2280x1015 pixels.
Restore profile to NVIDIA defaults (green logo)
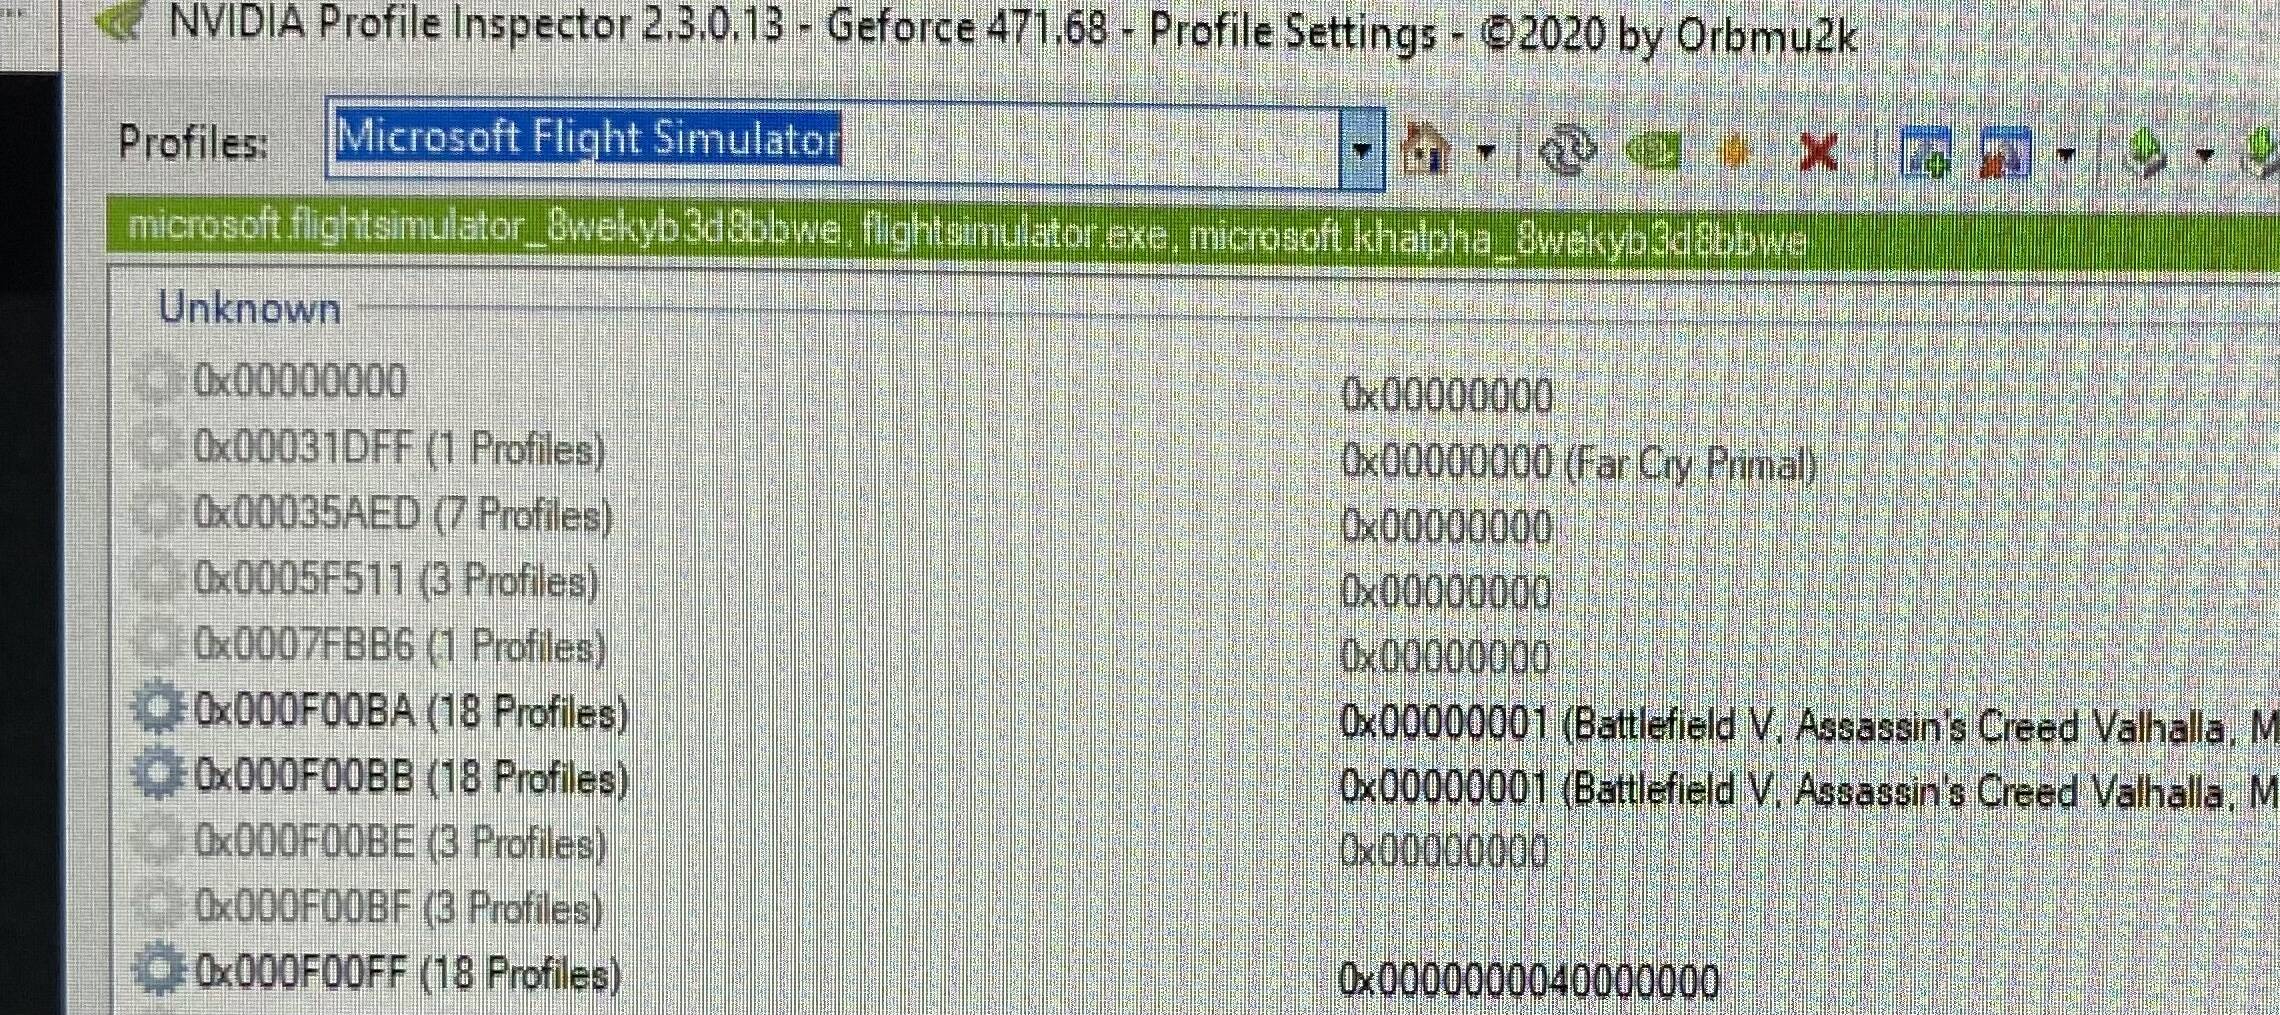click(1652, 152)
